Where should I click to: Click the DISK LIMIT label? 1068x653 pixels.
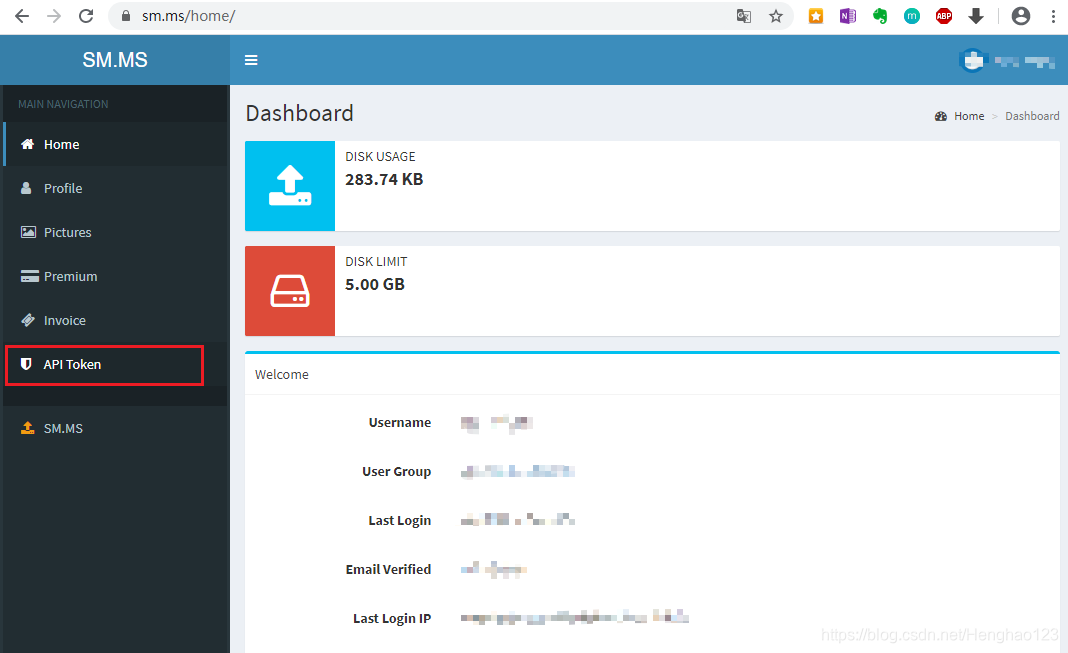(x=376, y=261)
